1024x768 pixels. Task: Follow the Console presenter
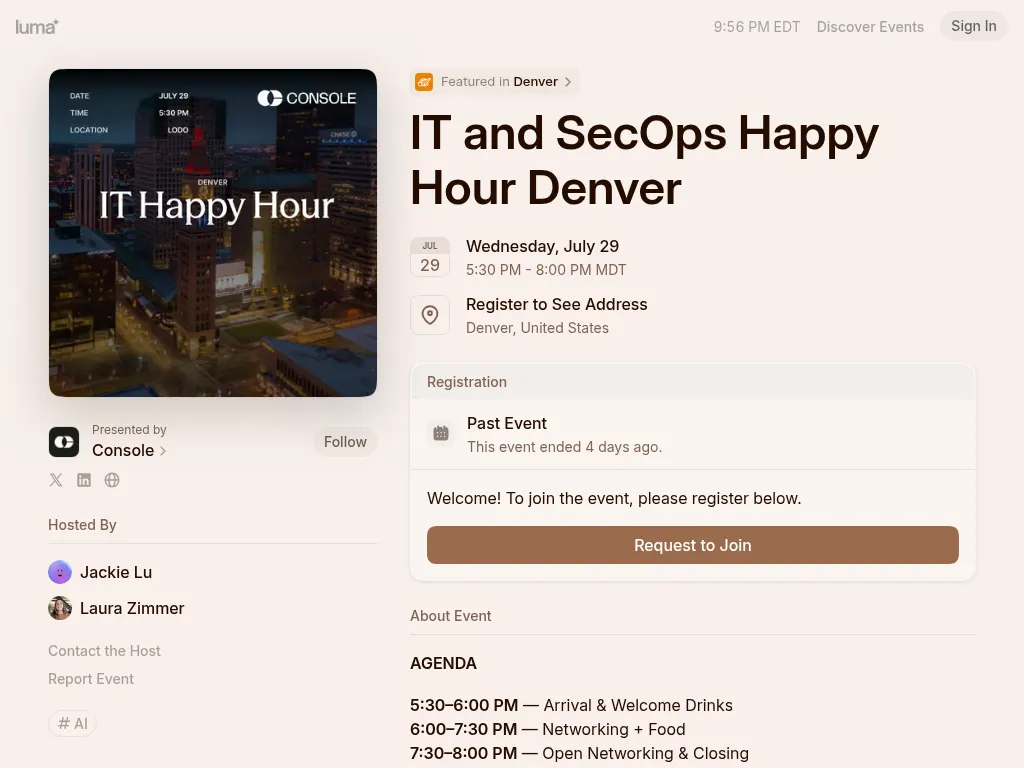[345, 442]
